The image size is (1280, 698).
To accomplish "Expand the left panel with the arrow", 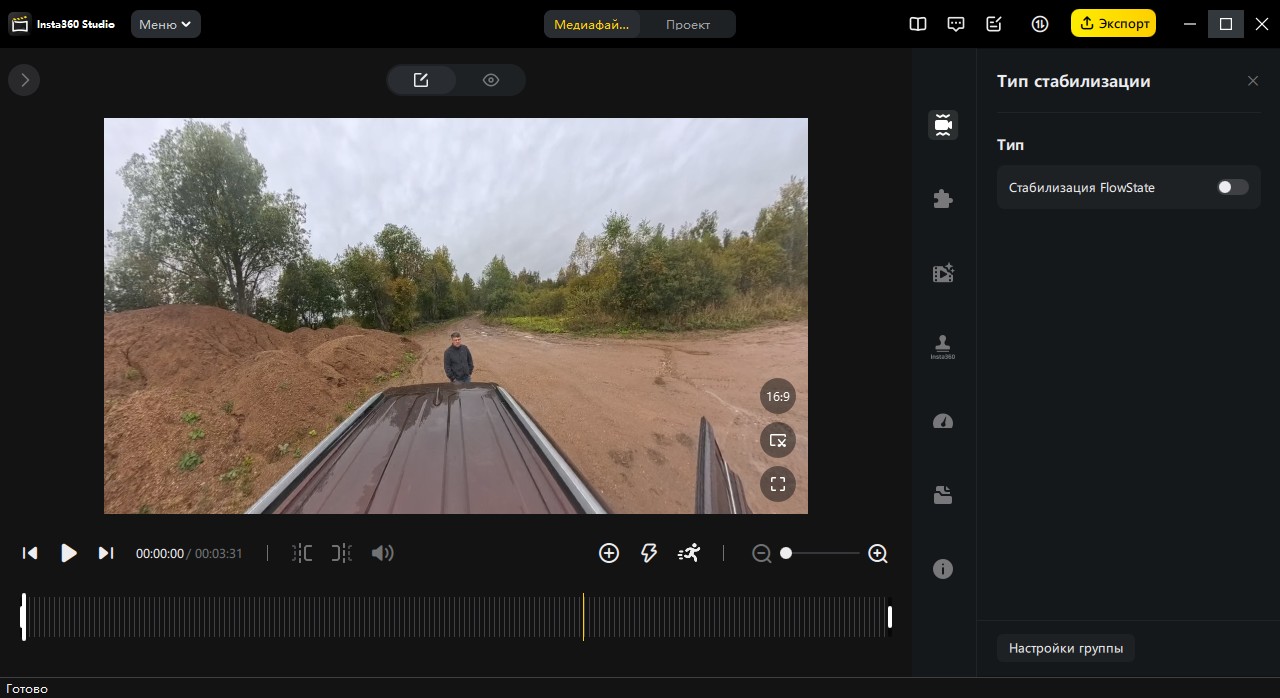I will [24, 80].
